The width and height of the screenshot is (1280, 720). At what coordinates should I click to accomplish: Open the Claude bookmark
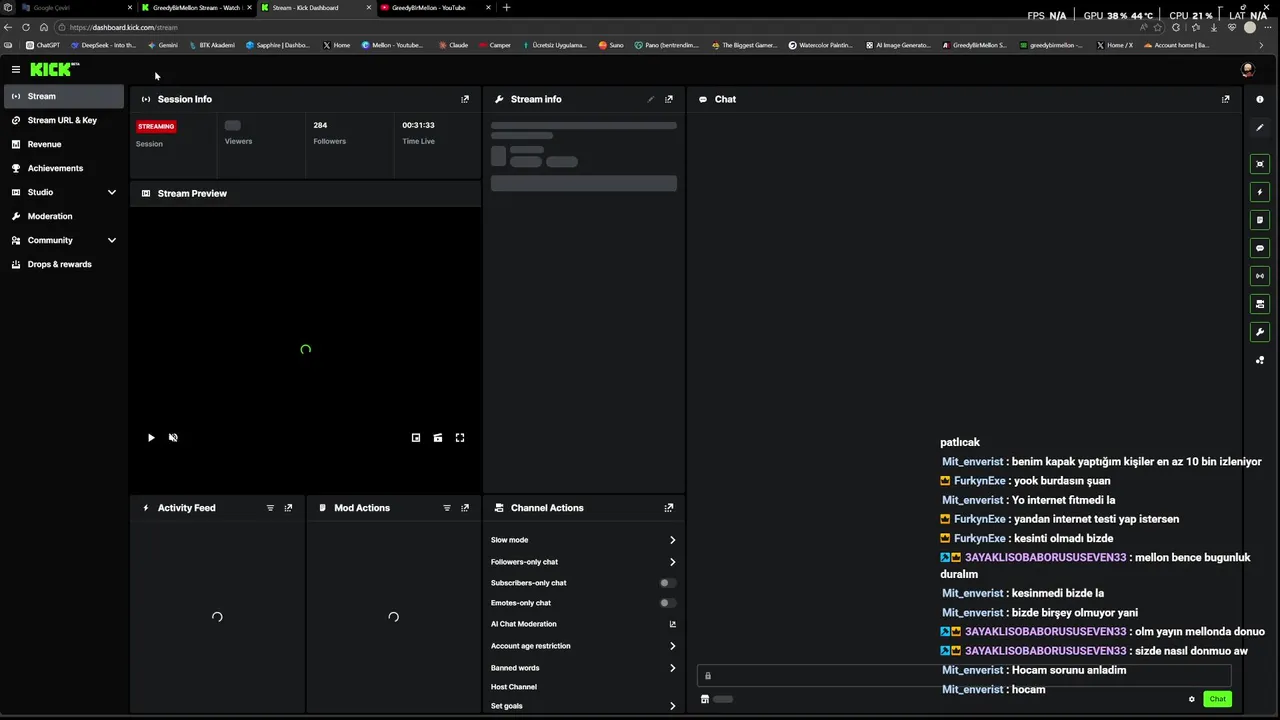click(x=453, y=45)
